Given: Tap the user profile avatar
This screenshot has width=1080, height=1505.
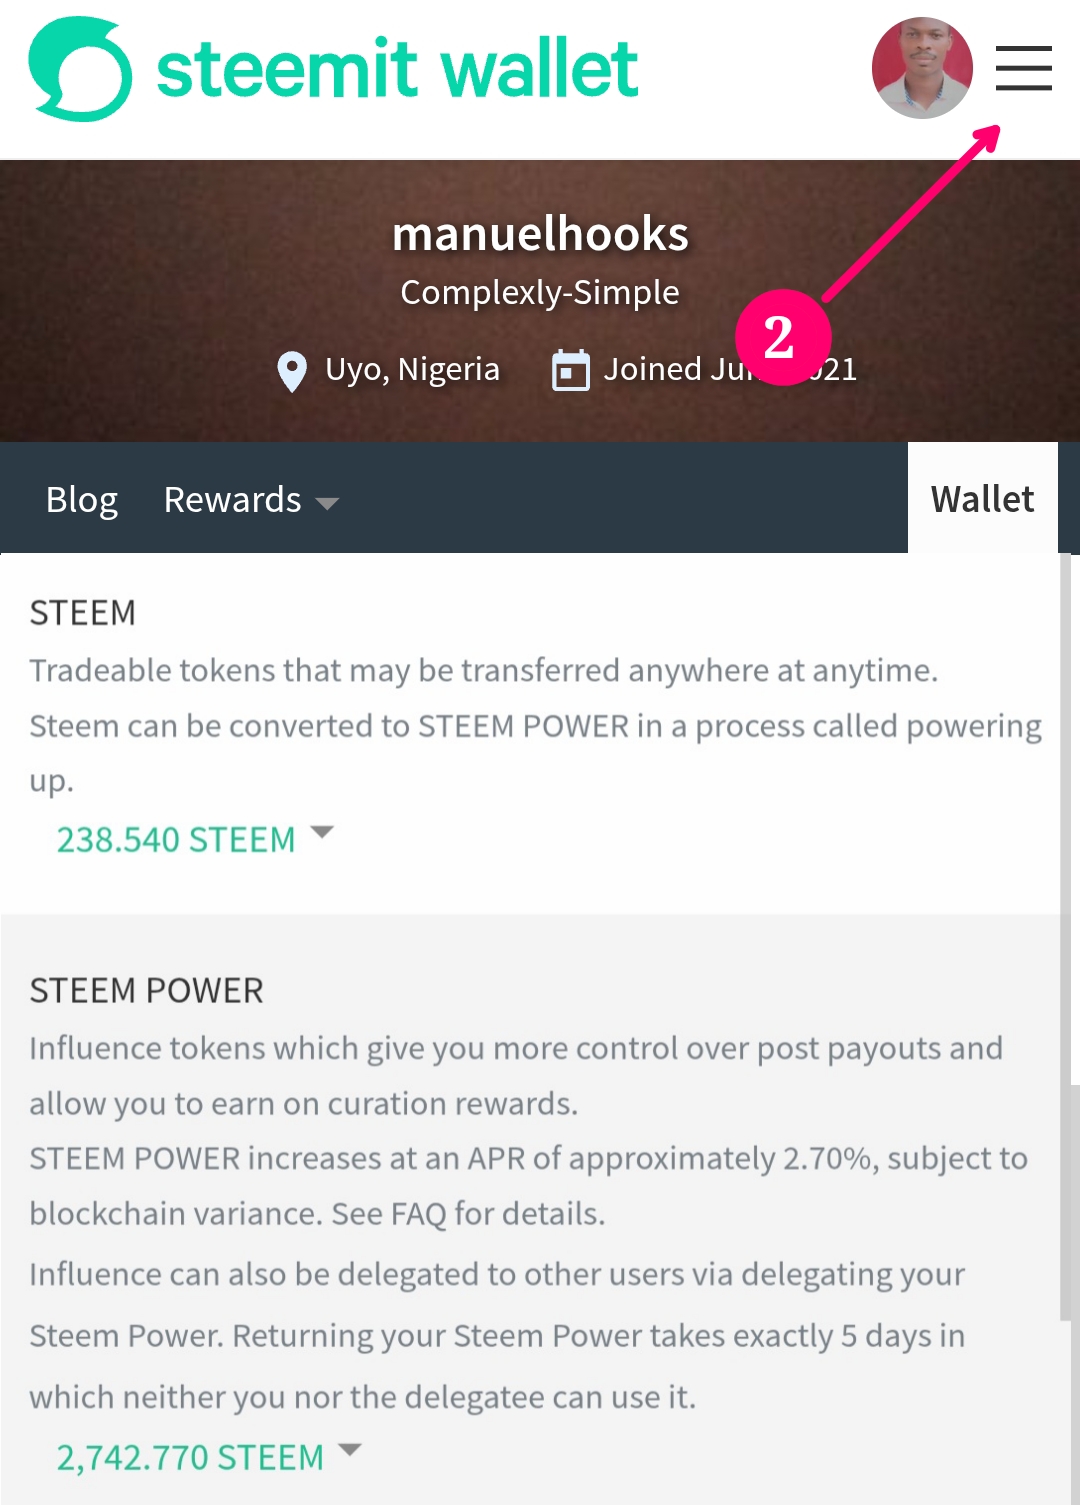Looking at the screenshot, I should point(922,68).
